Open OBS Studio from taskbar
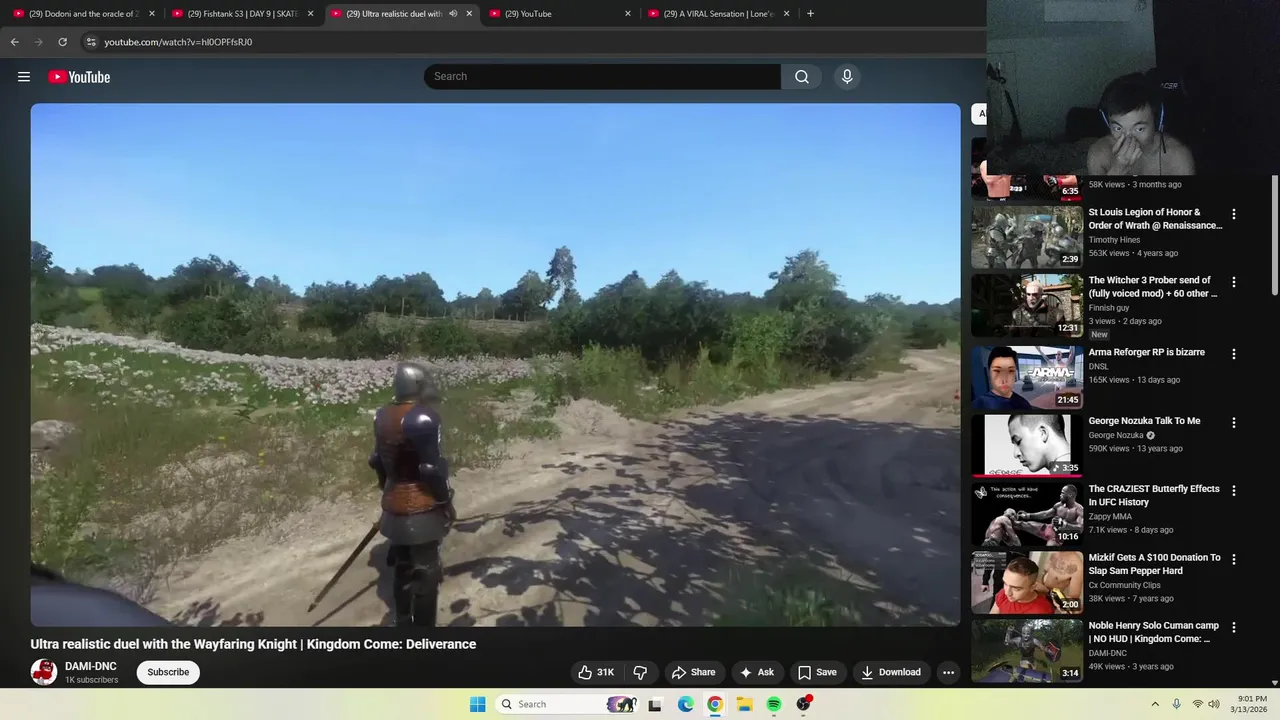This screenshot has height=720, width=1280. 804,704
